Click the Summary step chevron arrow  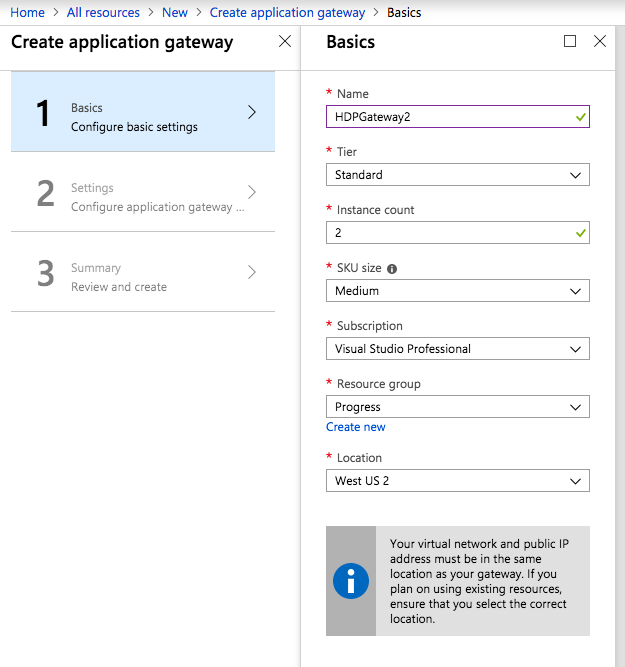[x=252, y=272]
